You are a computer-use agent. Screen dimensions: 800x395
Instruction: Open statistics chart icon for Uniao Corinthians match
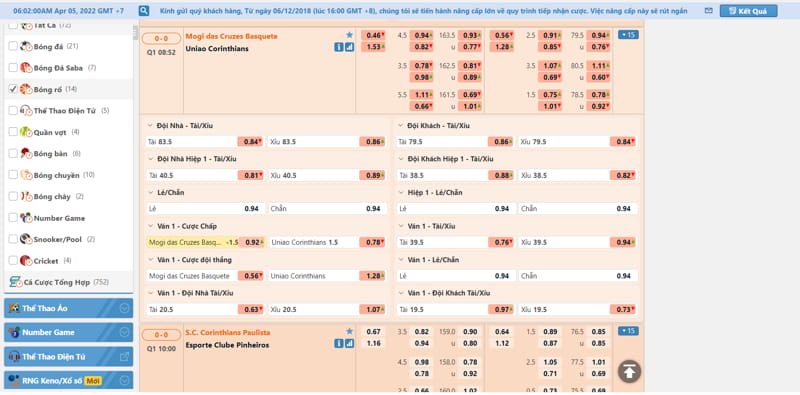(349, 47)
